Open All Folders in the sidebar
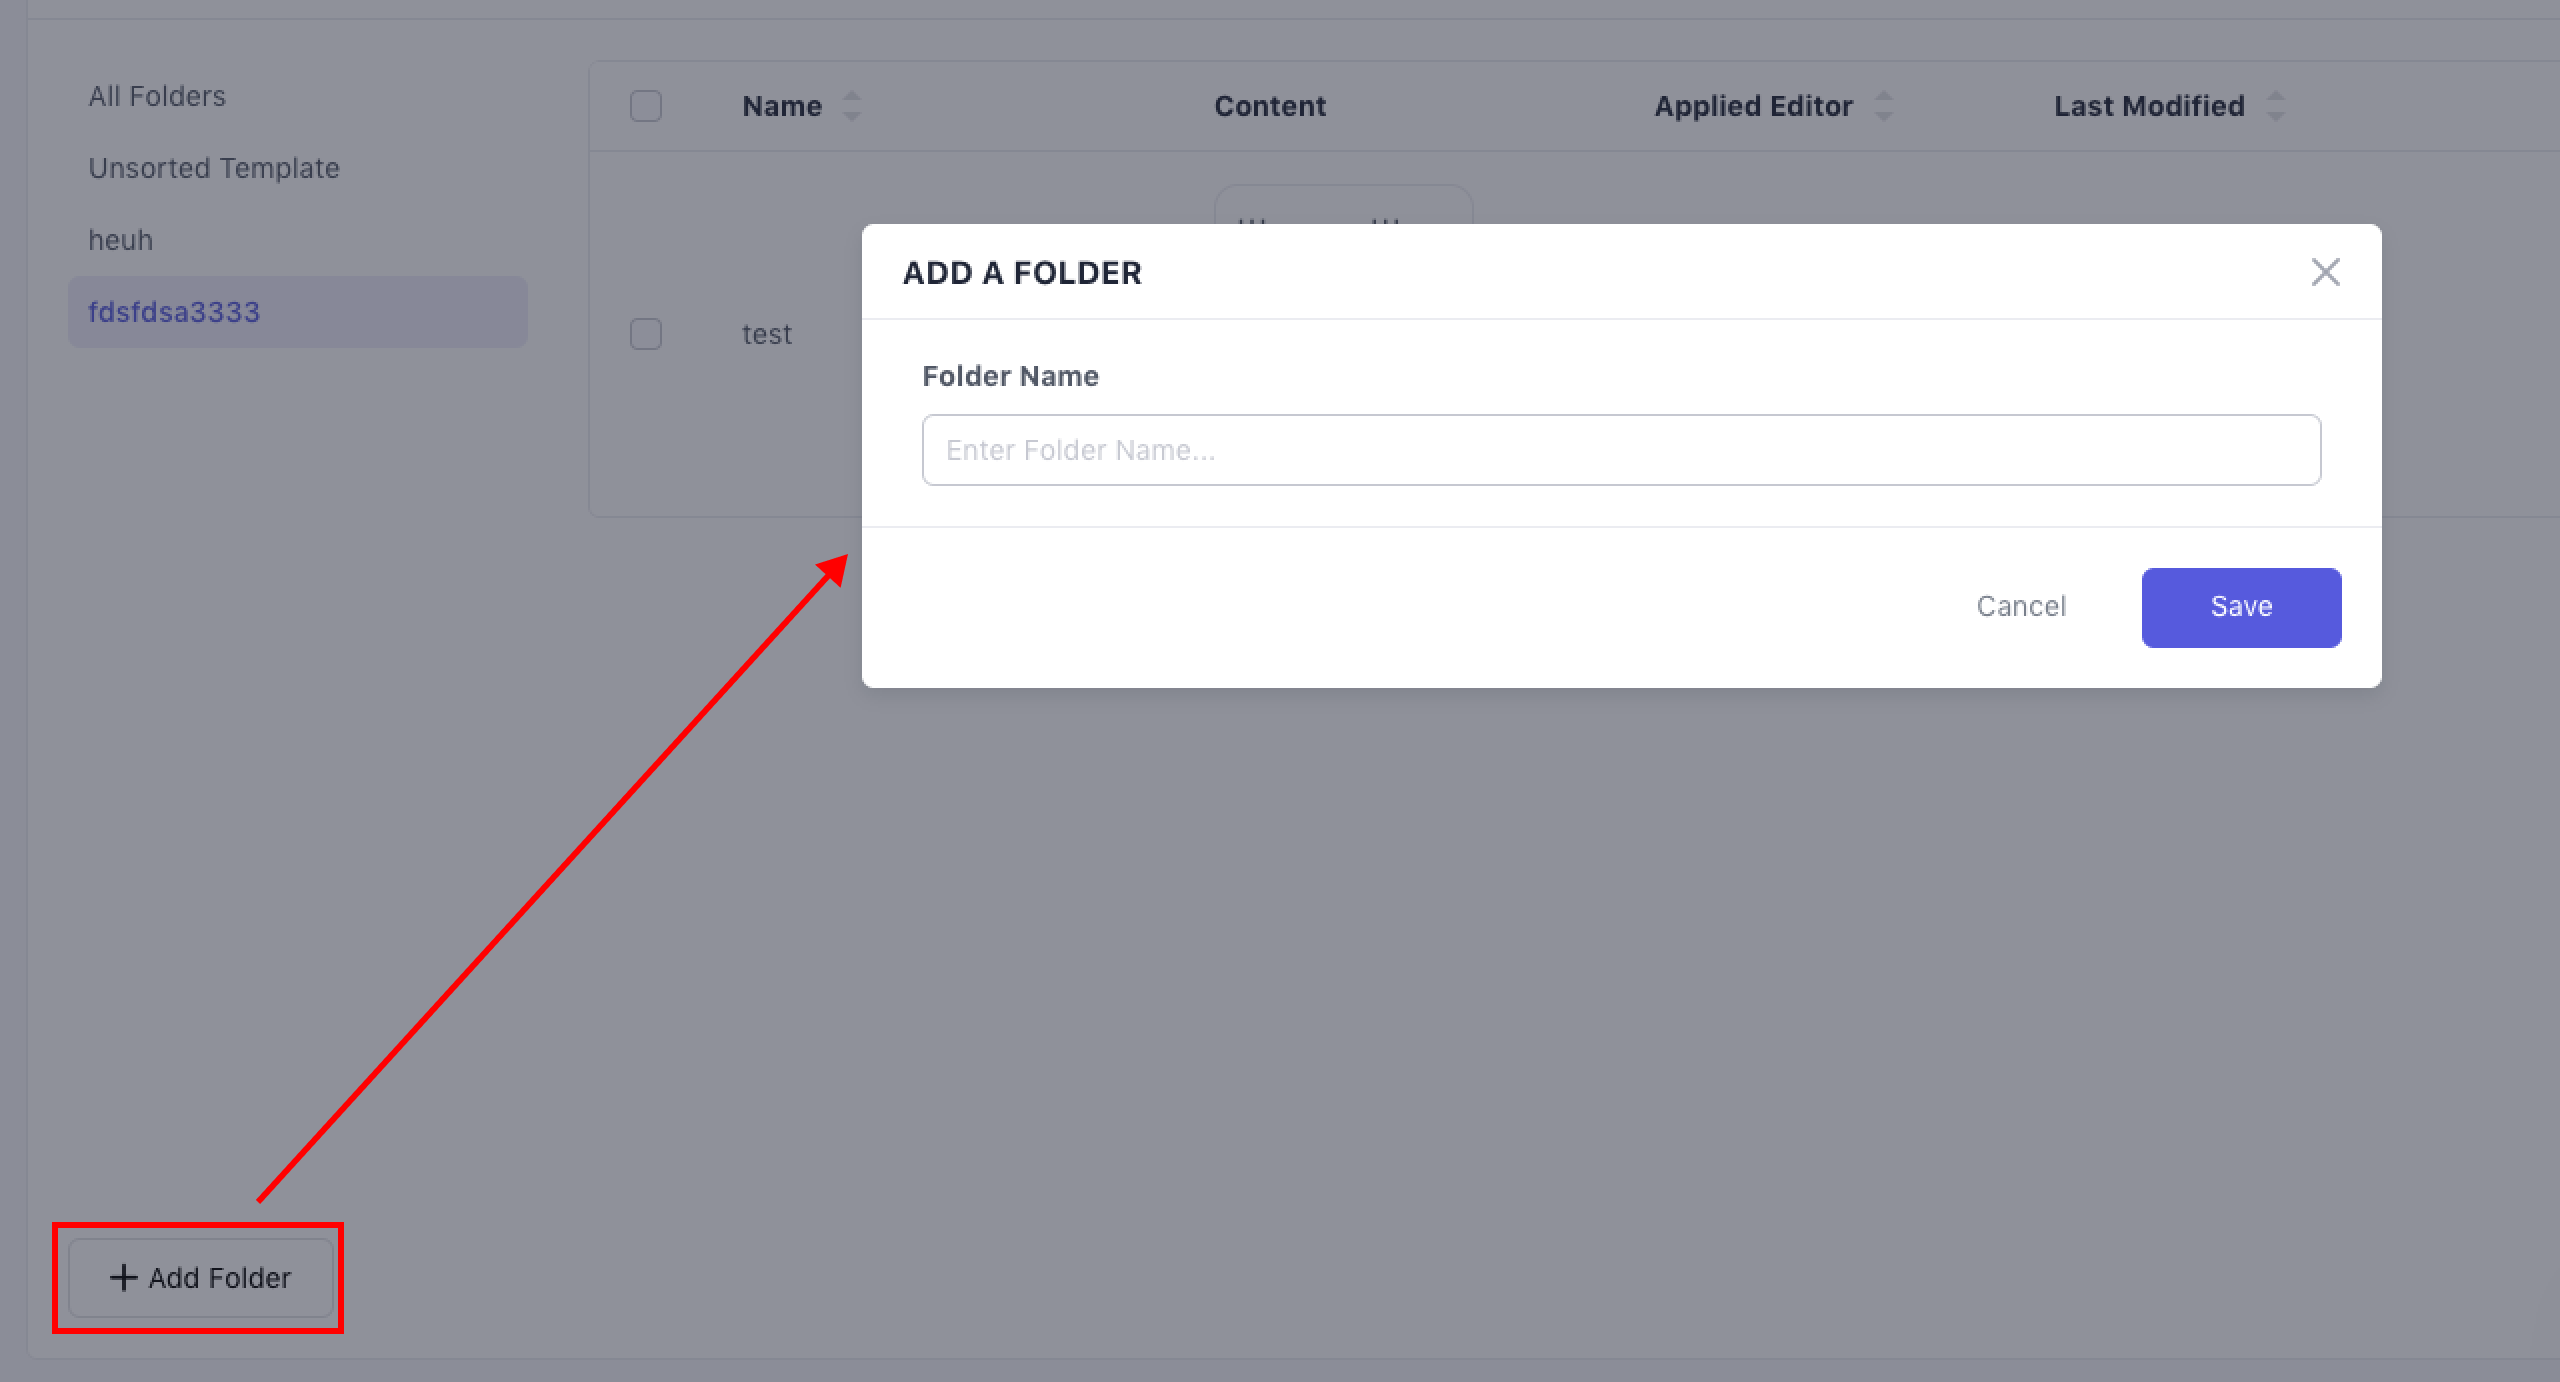This screenshot has height=1382, width=2560. click(x=157, y=96)
